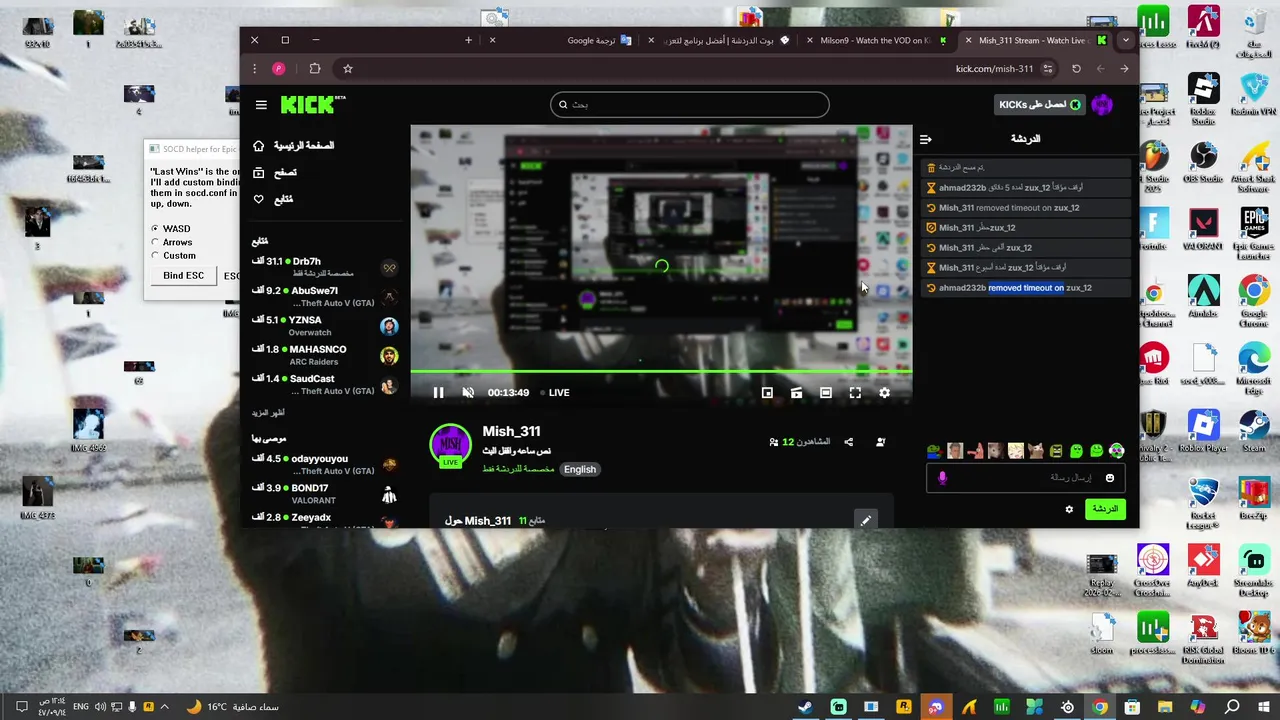Open Following heart in sidebar
This screenshot has height=720, width=1280.
coord(273,200)
